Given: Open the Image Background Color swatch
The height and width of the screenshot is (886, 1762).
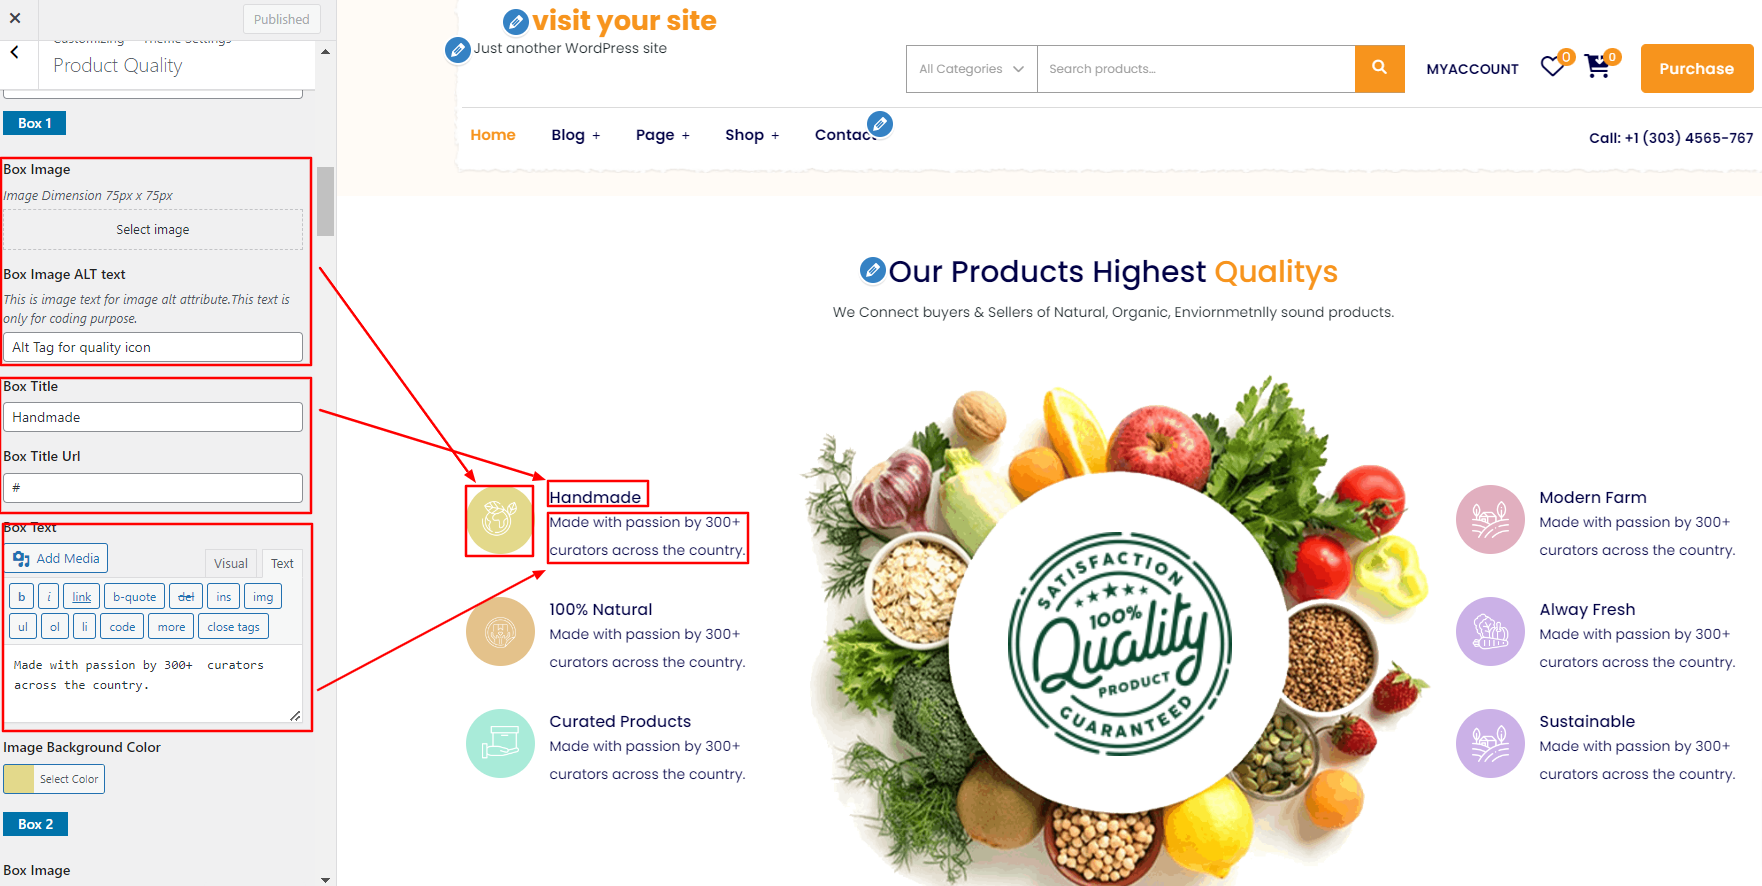Looking at the screenshot, I should (x=19, y=779).
